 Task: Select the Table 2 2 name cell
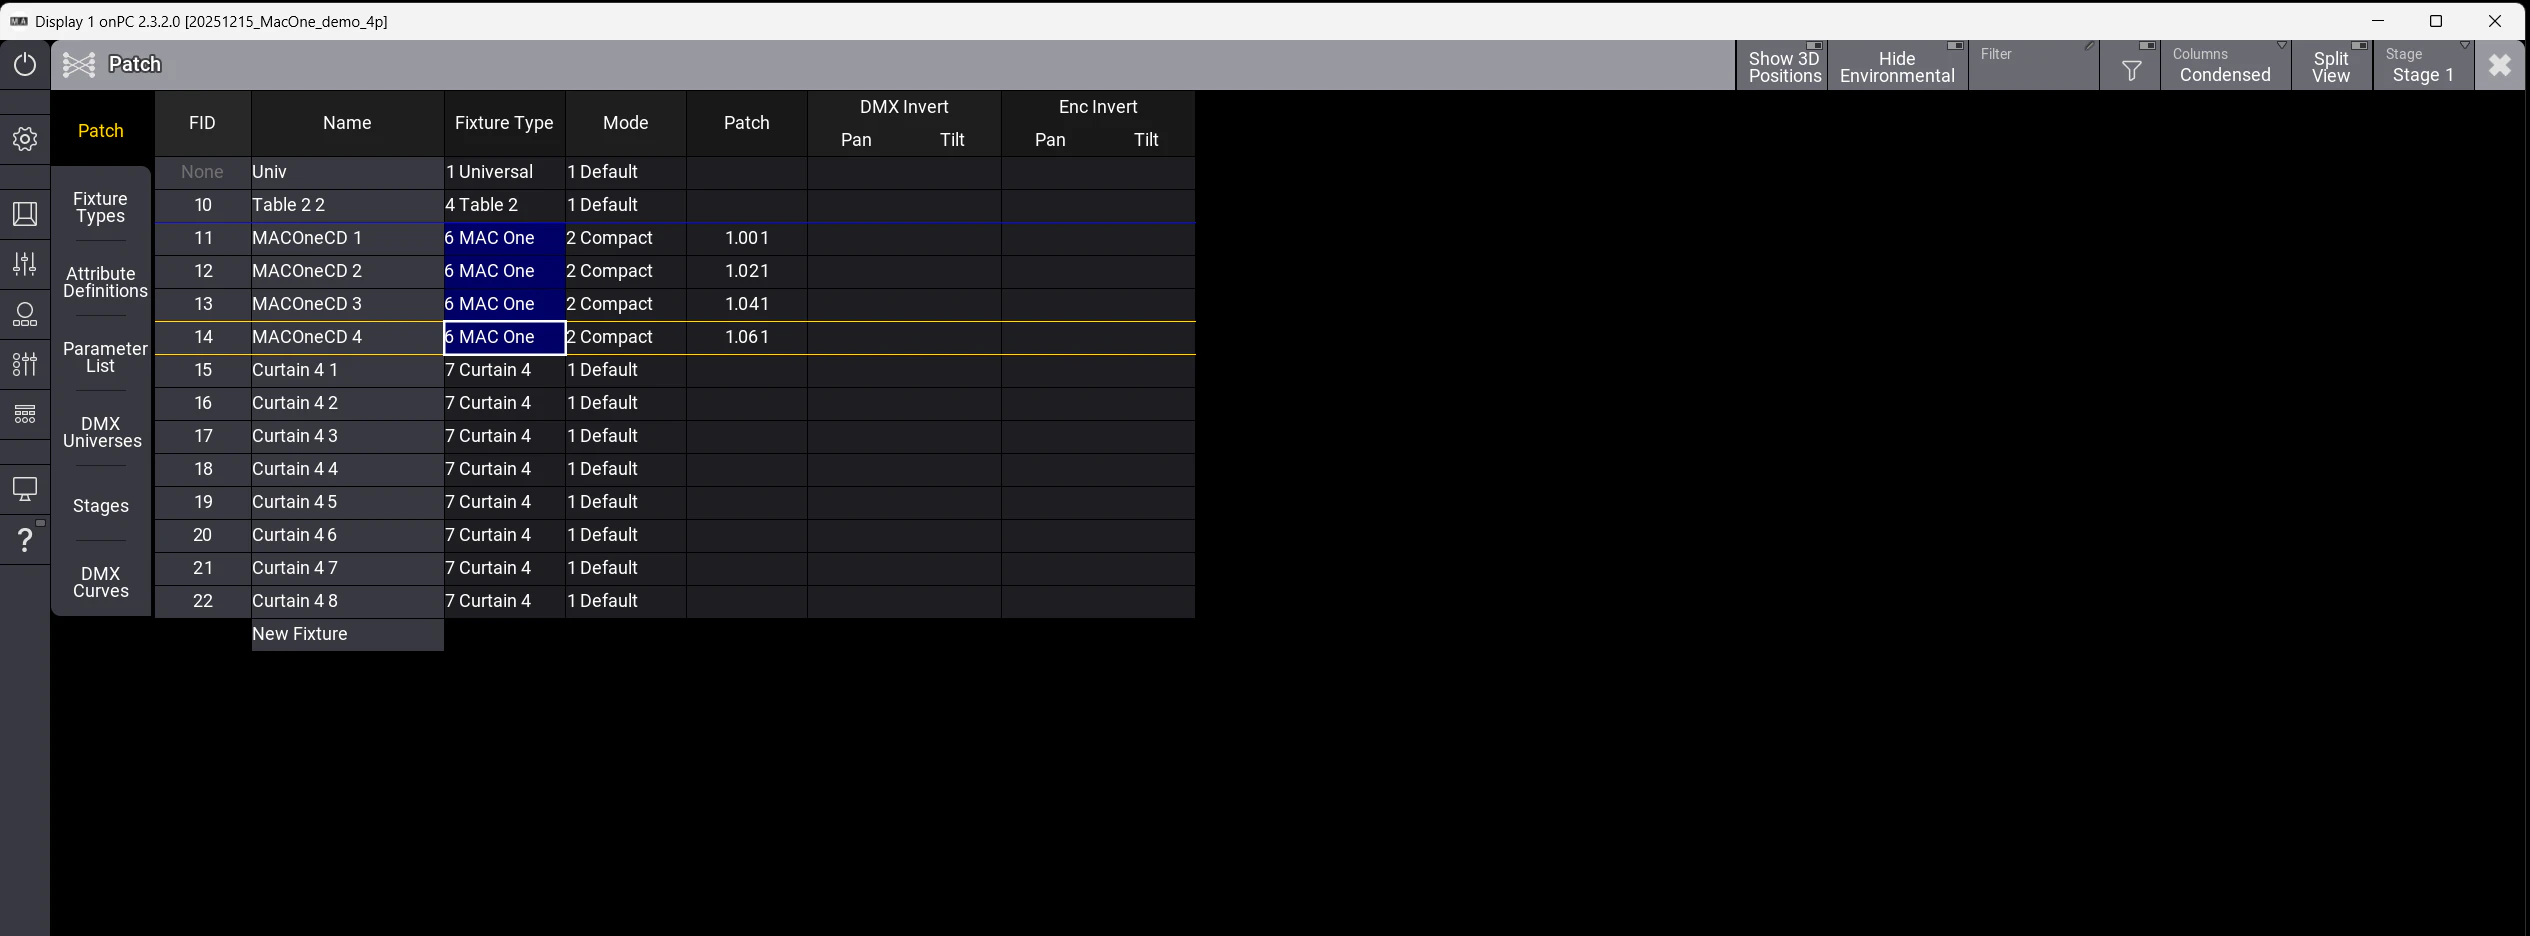point(347,205)
